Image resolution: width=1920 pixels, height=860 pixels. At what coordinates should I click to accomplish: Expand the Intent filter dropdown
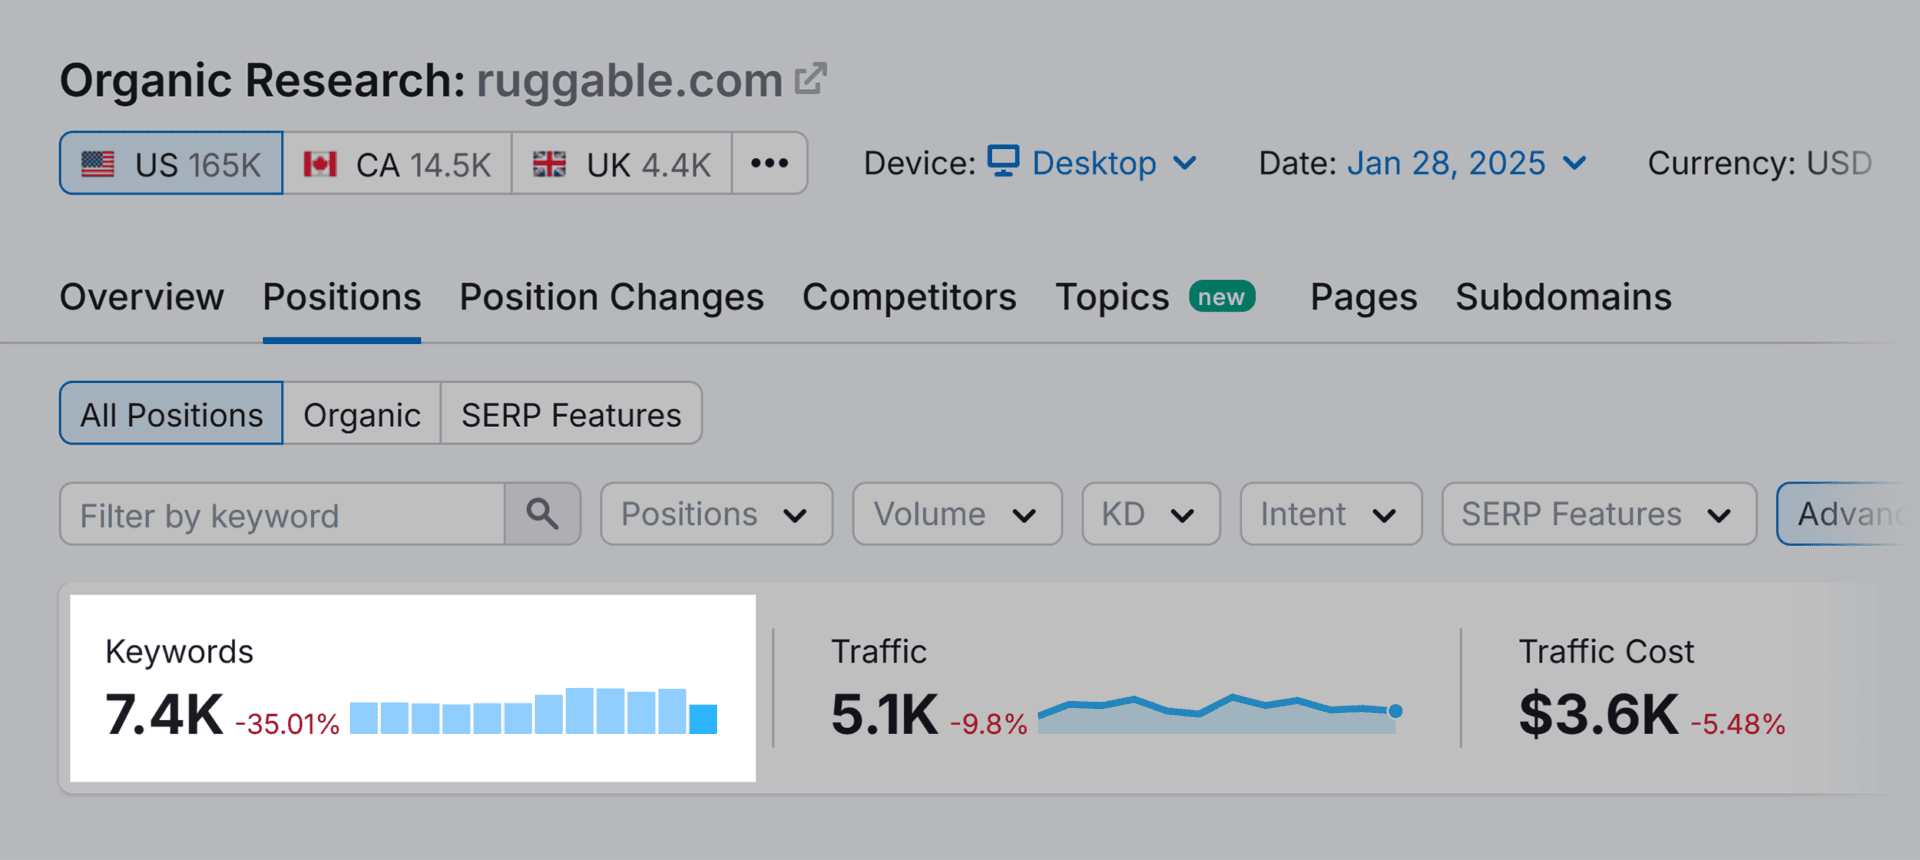[1331, 514]
